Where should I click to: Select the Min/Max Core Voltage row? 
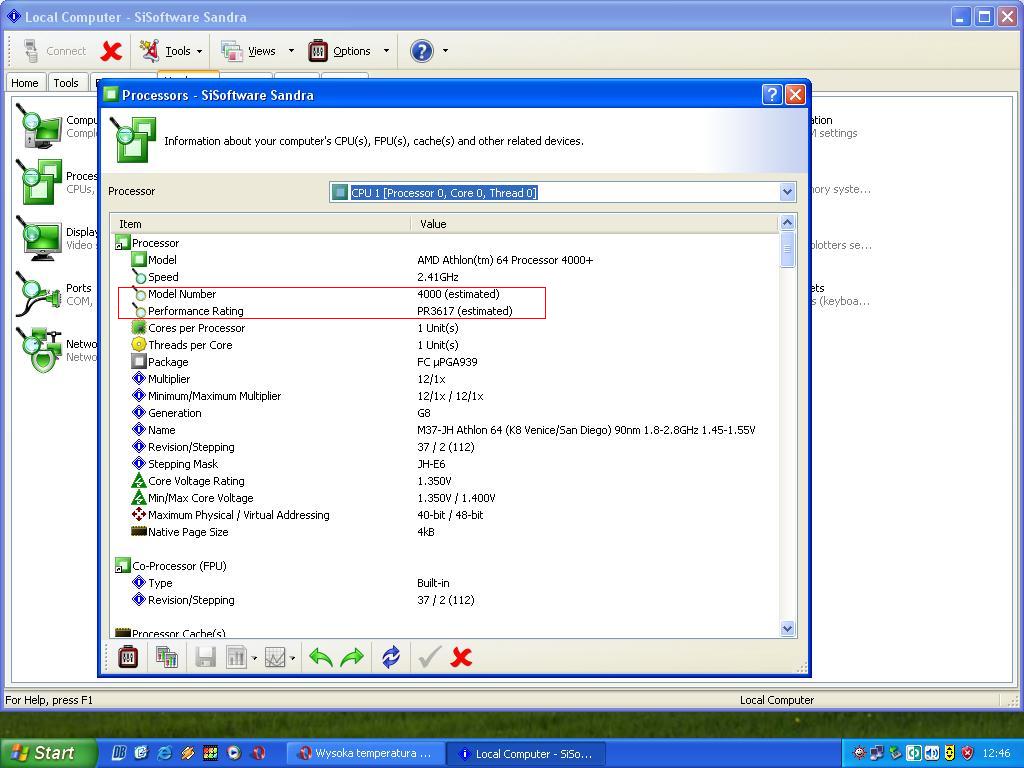444,498
